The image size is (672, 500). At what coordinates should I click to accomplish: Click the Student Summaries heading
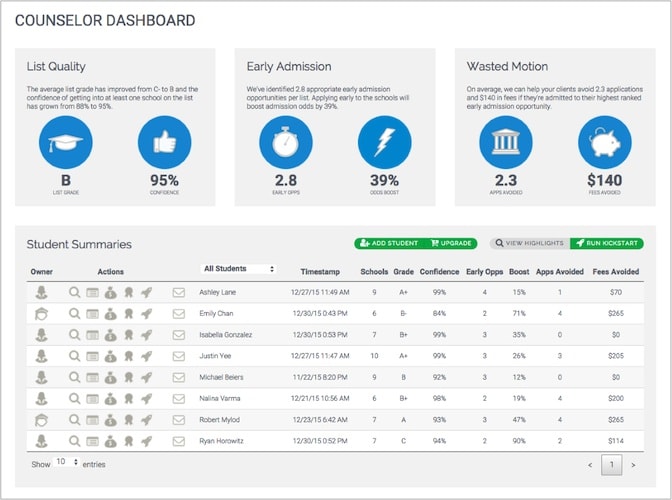point(79,244)
